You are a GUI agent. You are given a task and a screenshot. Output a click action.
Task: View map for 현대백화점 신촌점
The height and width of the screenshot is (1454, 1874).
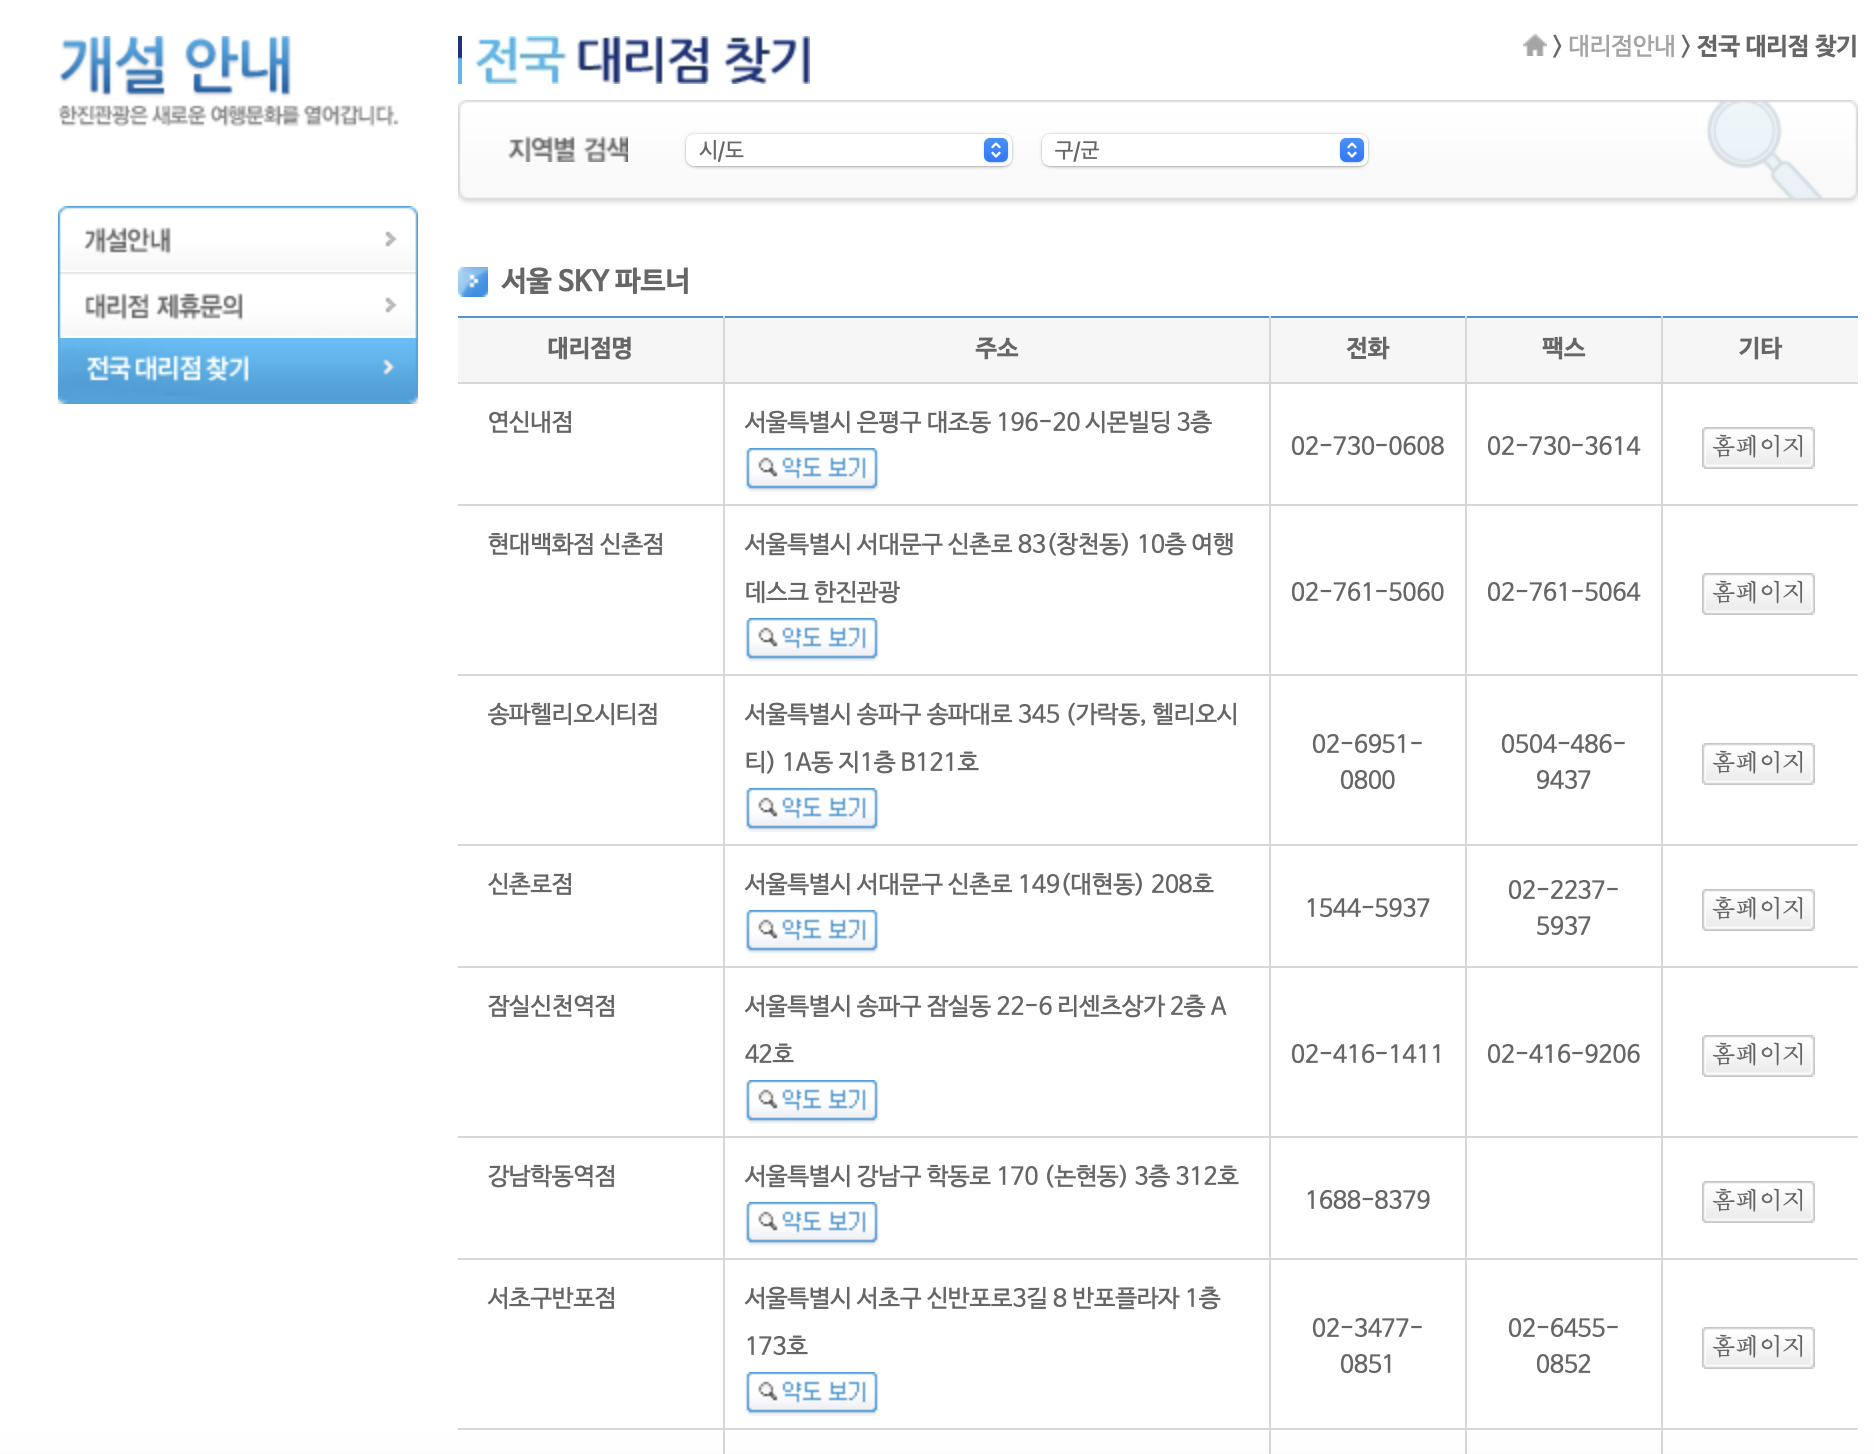(x=812, y=638)
